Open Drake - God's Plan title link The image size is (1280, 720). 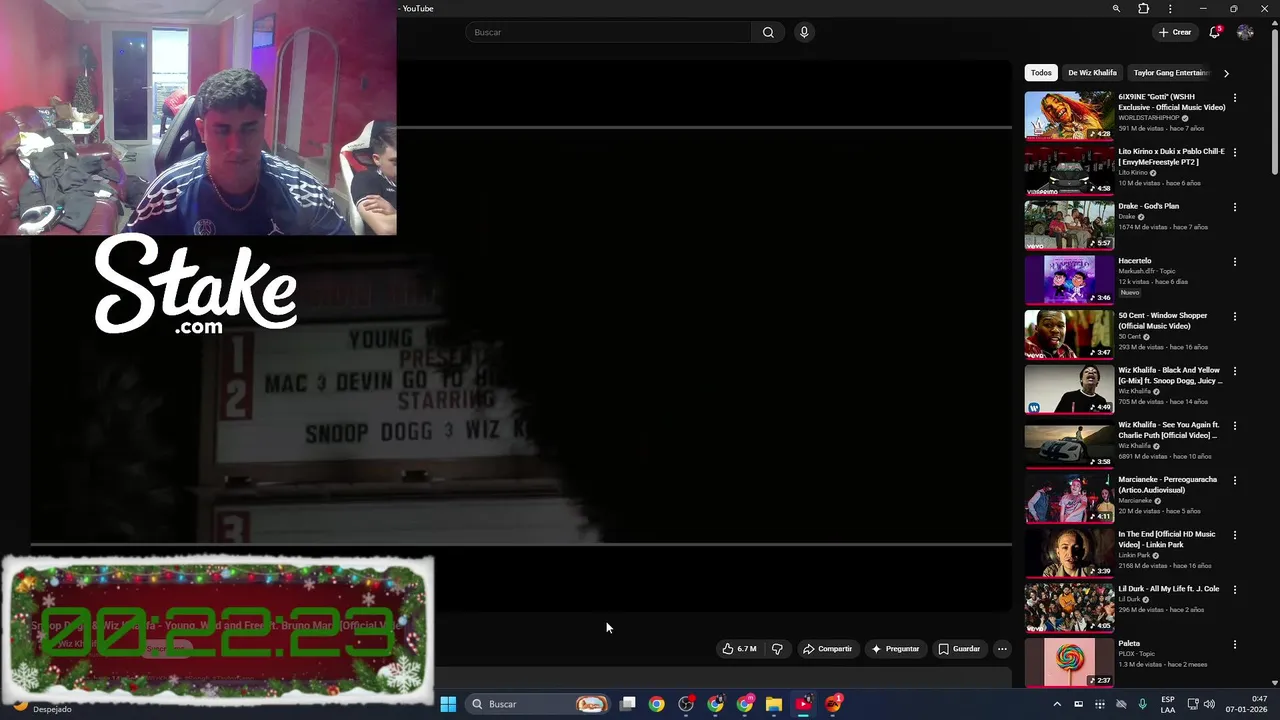1148,206
